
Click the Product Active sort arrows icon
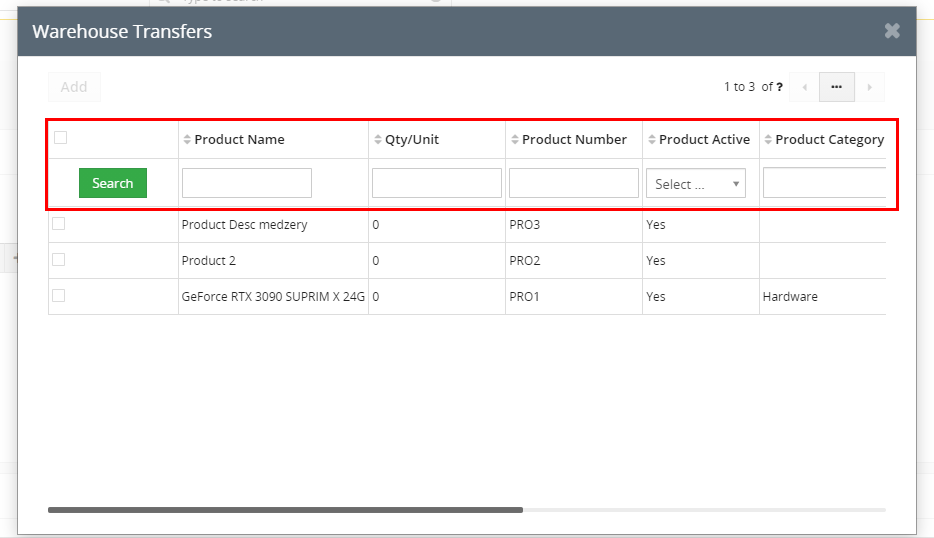[651, 140]
